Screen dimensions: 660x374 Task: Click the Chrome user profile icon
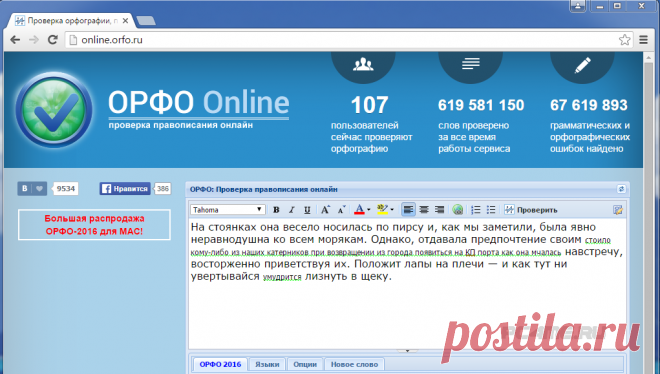pyautogui.click(x=578, y=6)
